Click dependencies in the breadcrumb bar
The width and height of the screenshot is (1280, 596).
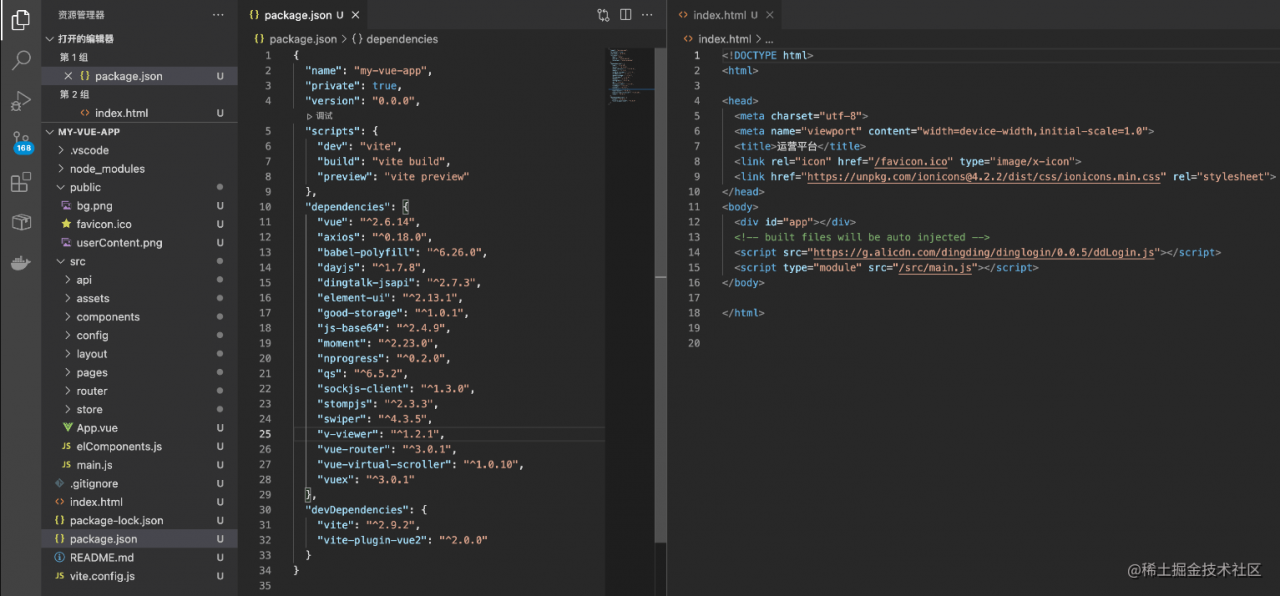coord(402,39)
